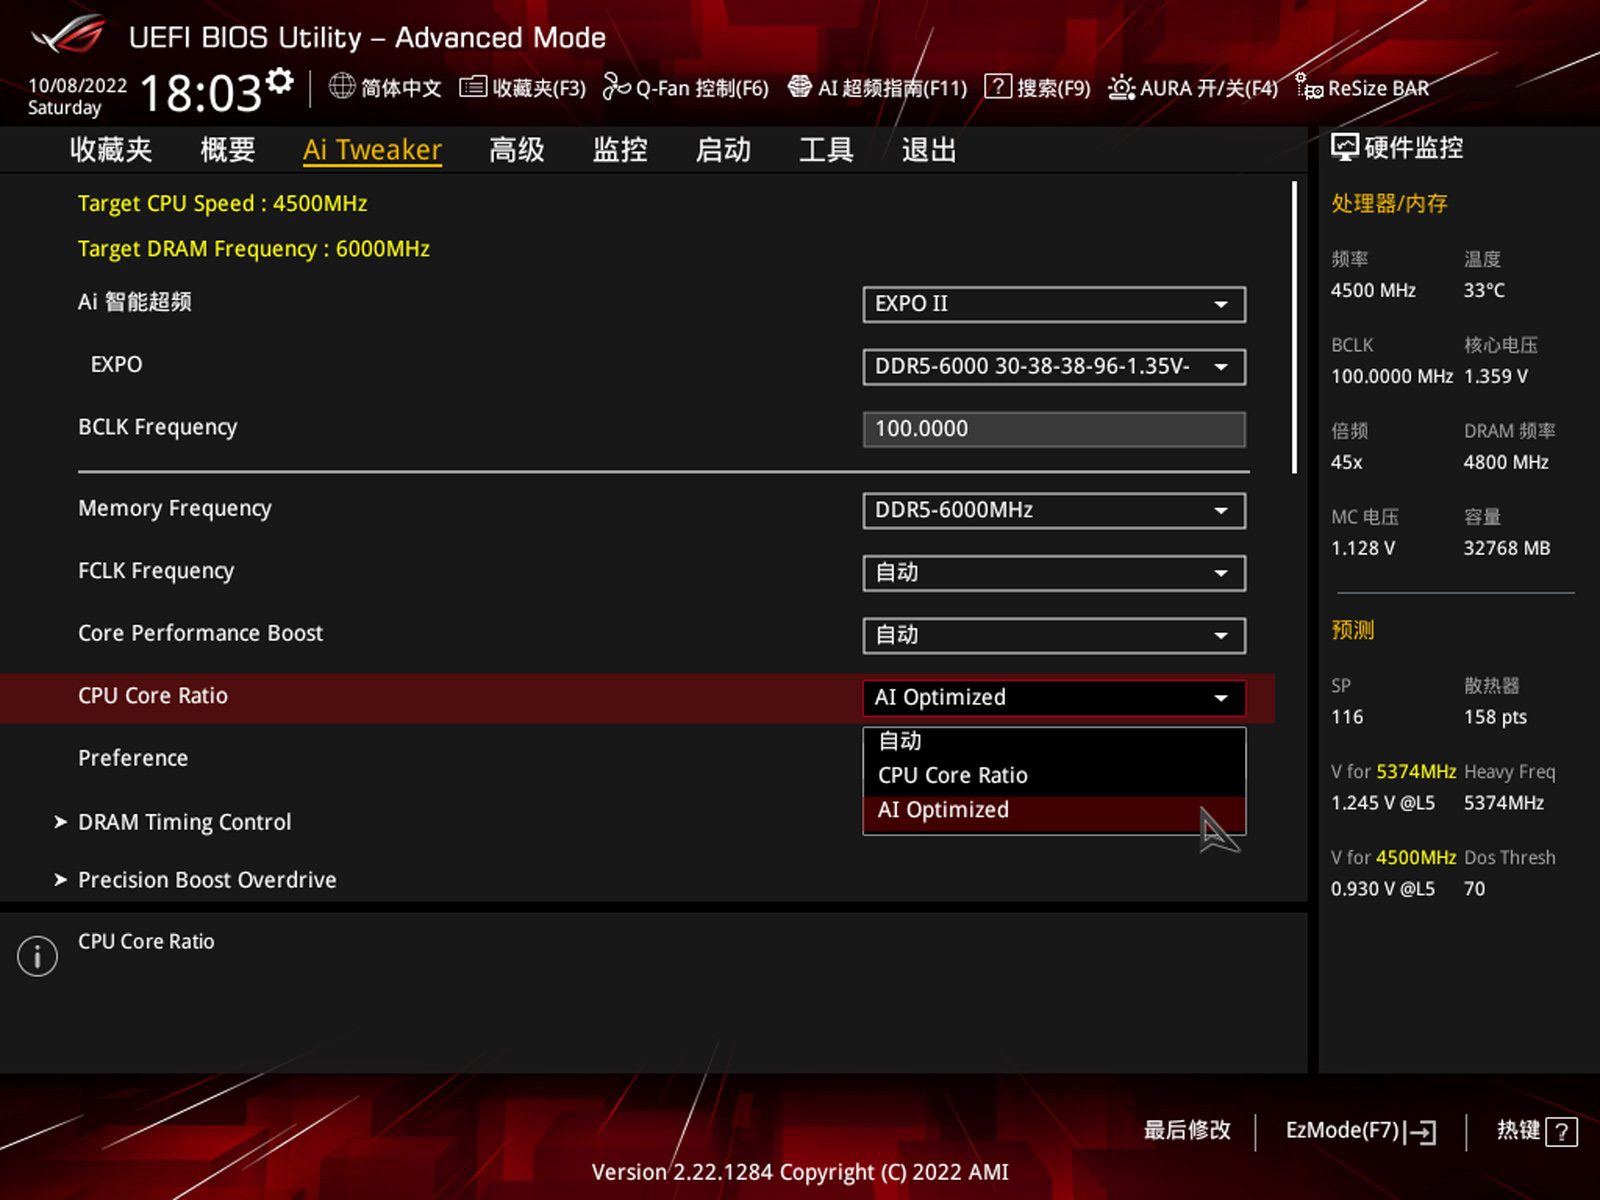Click the ReSize BAR icon

coord(1308,87)
